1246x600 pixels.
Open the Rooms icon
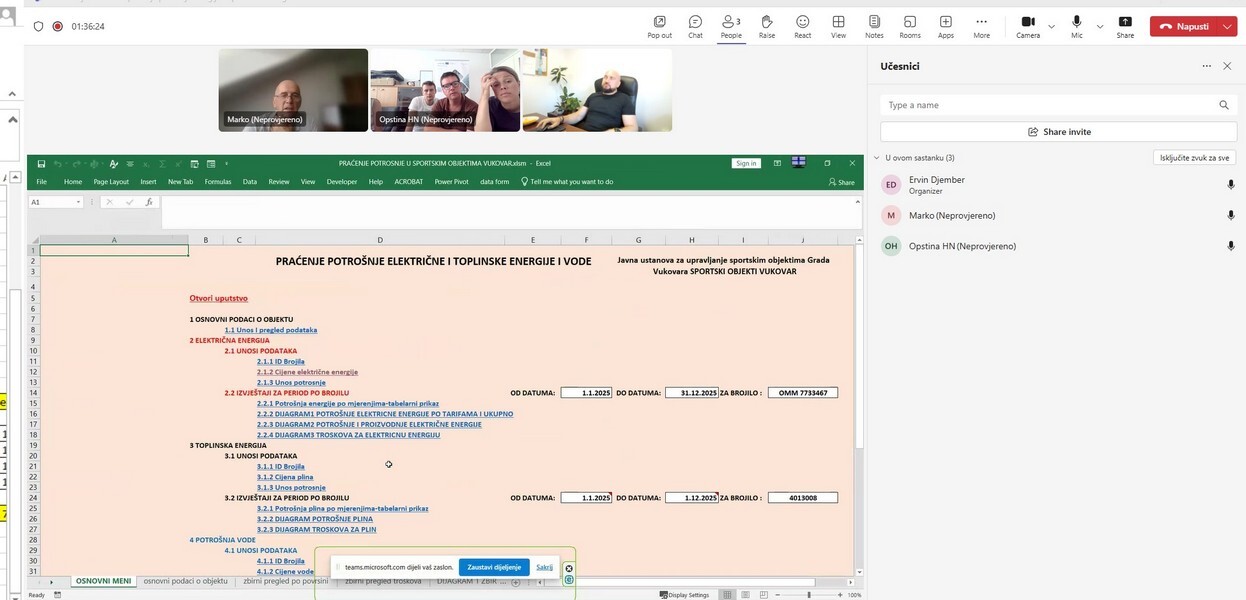[910, 23]
